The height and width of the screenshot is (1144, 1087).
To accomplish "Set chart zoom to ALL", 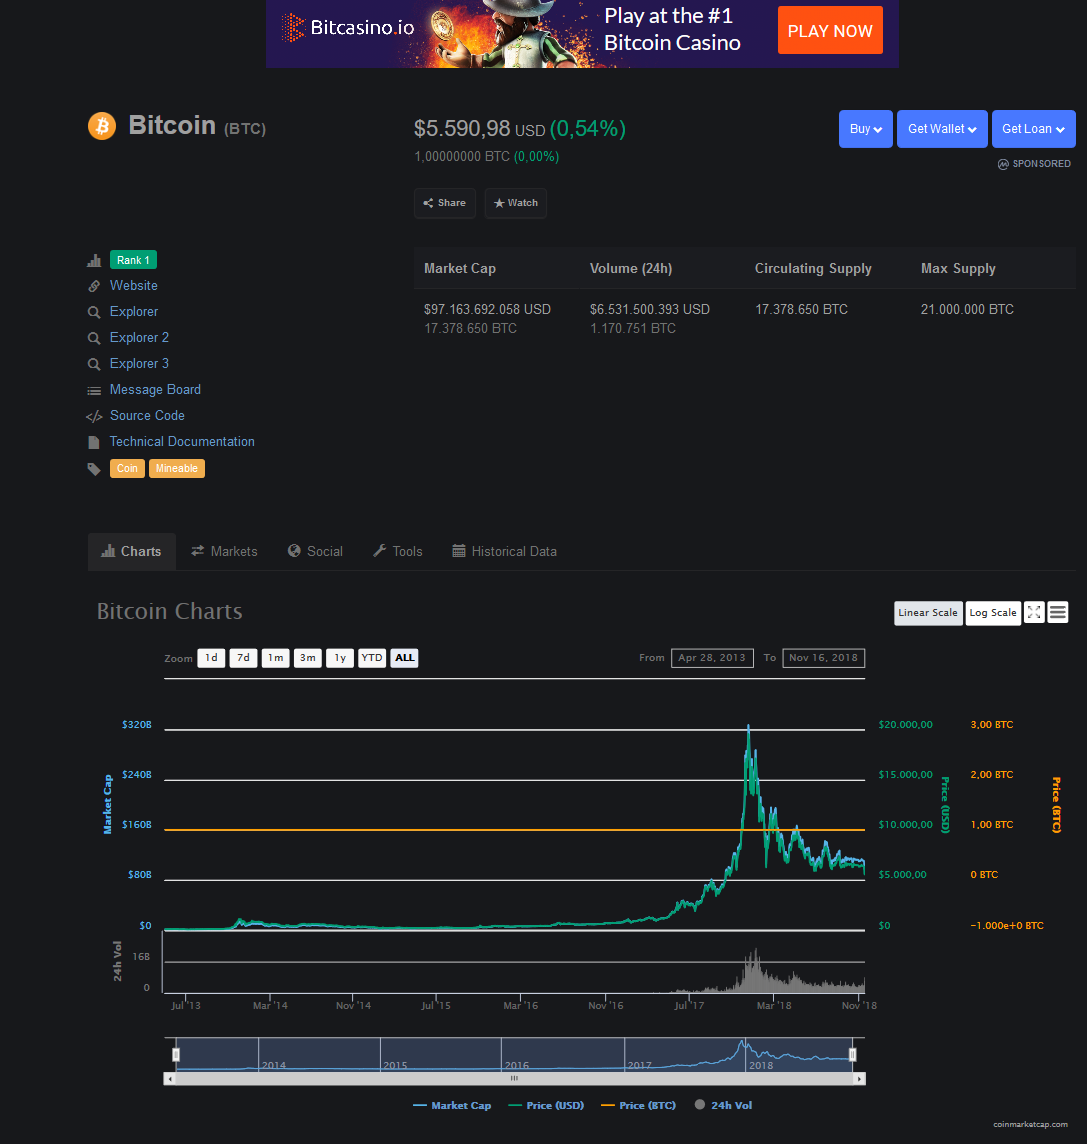I will pyautogui.click(x=404, y=658).
